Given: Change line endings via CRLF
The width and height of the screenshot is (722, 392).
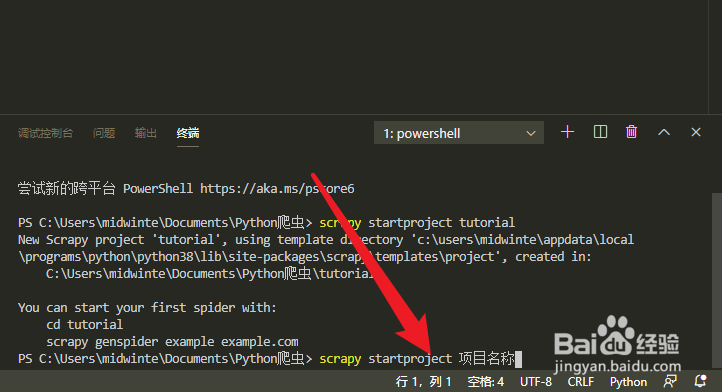Looking at the screenshot, I should (x=581, y=382).
